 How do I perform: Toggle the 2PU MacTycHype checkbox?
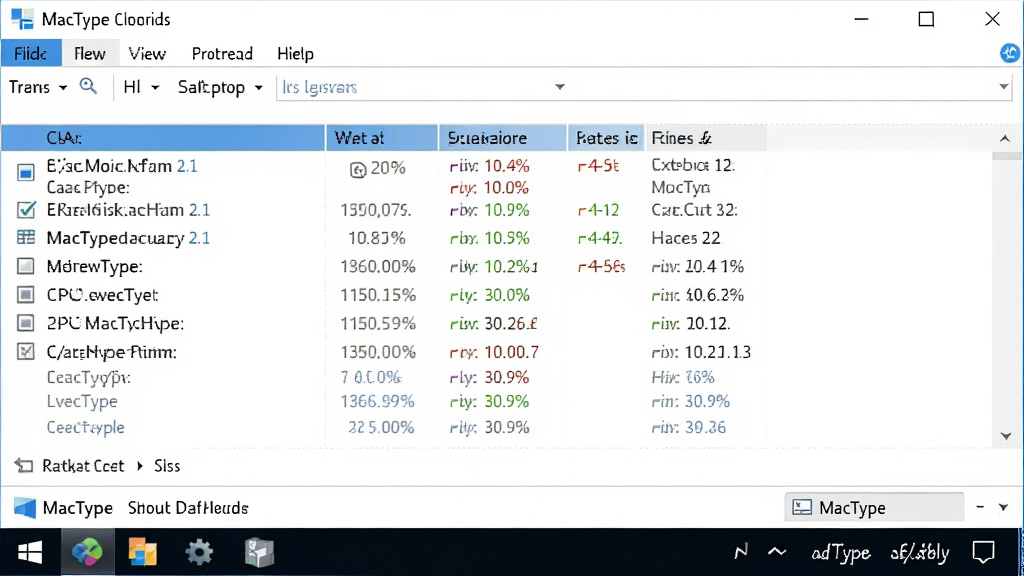click(25, 323)
